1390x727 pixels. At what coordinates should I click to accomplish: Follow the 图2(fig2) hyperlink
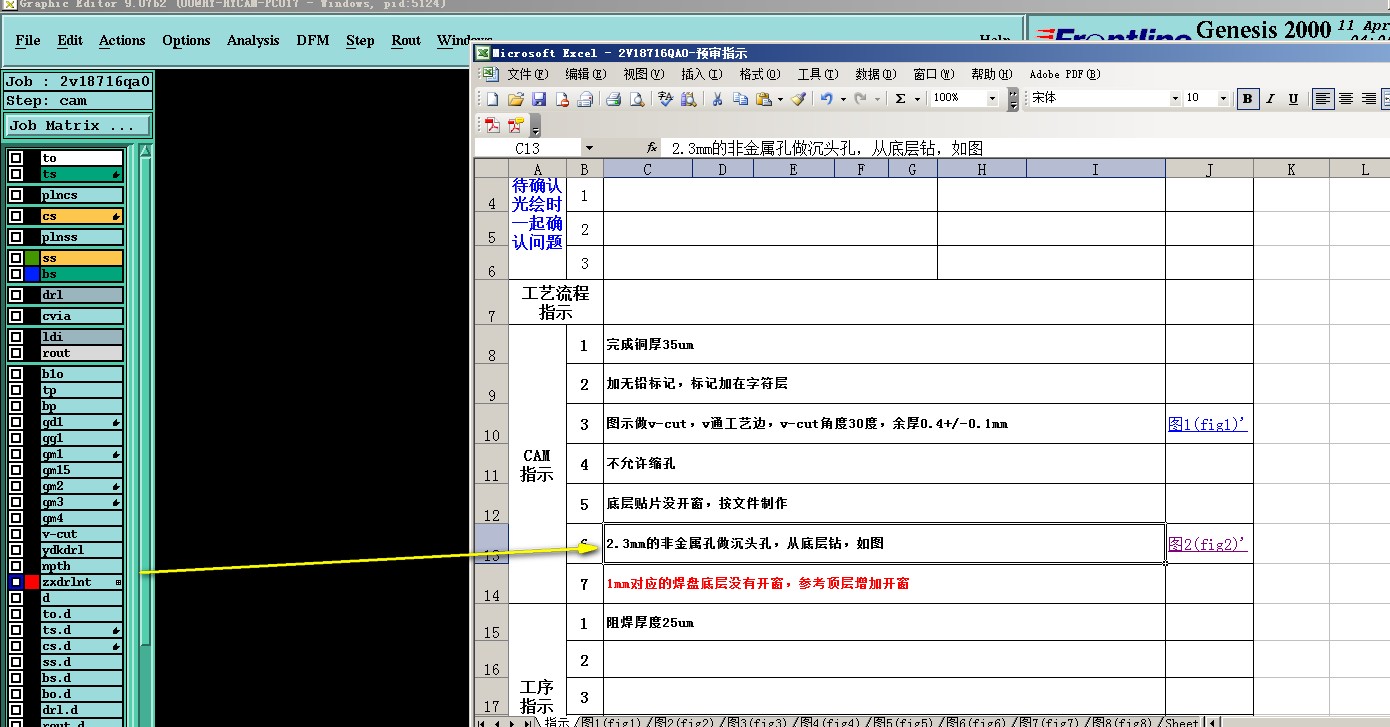(1208, 544)
